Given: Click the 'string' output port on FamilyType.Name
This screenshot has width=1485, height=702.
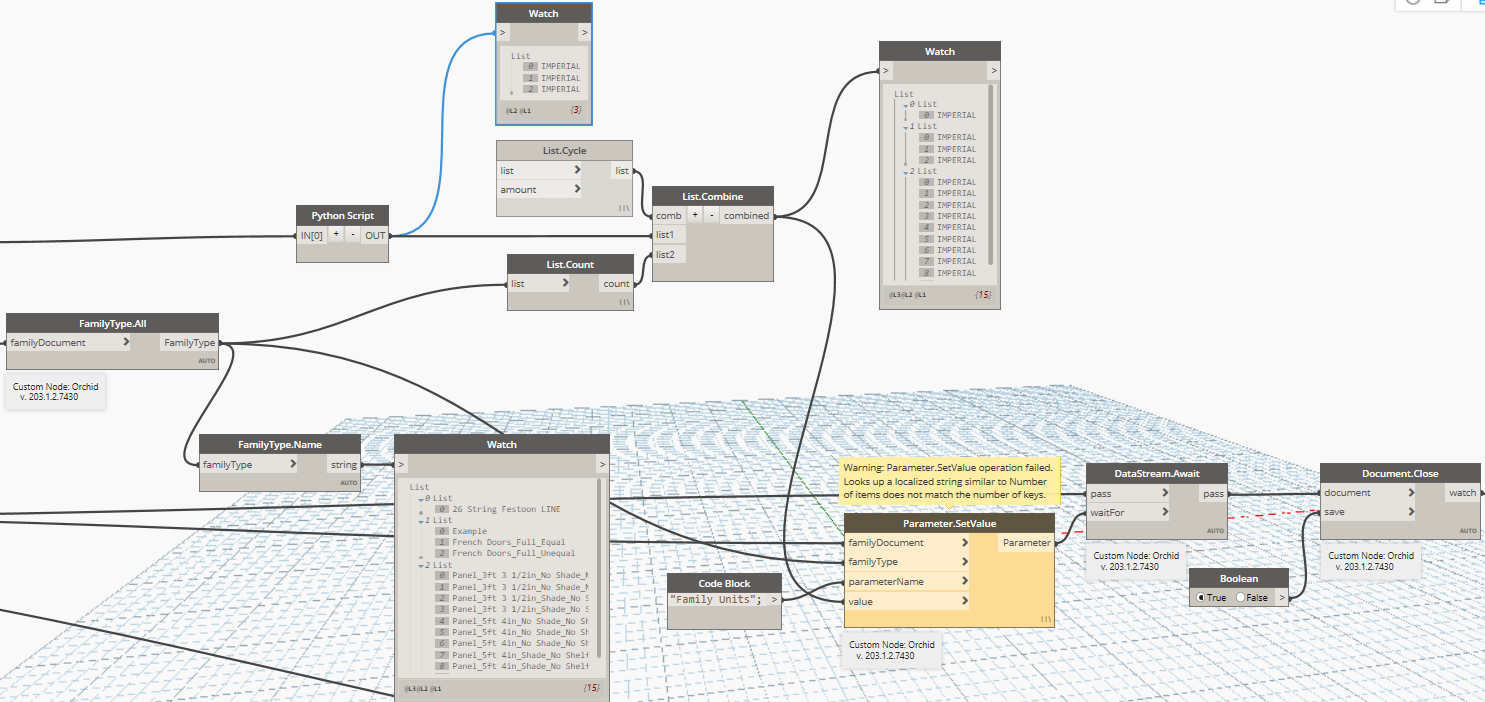Looking at the screenshot, I should [343, 464].
